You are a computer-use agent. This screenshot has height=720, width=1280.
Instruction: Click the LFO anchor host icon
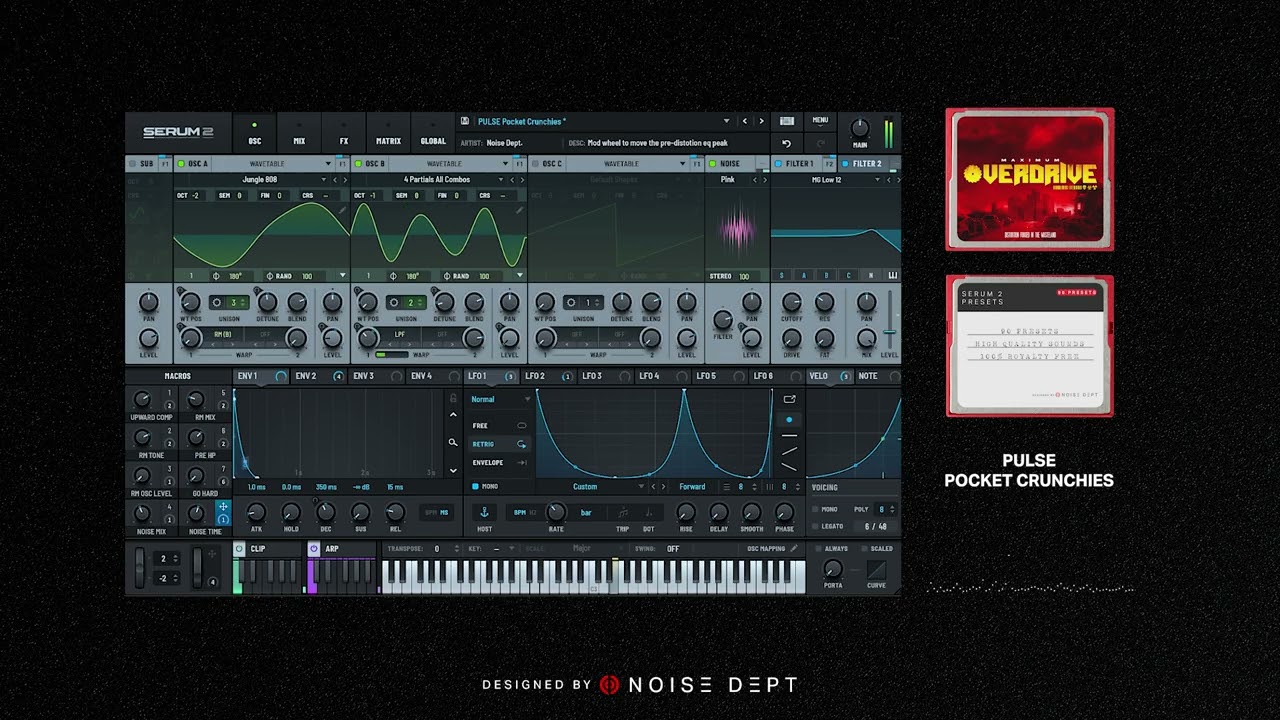pos(485,512)
